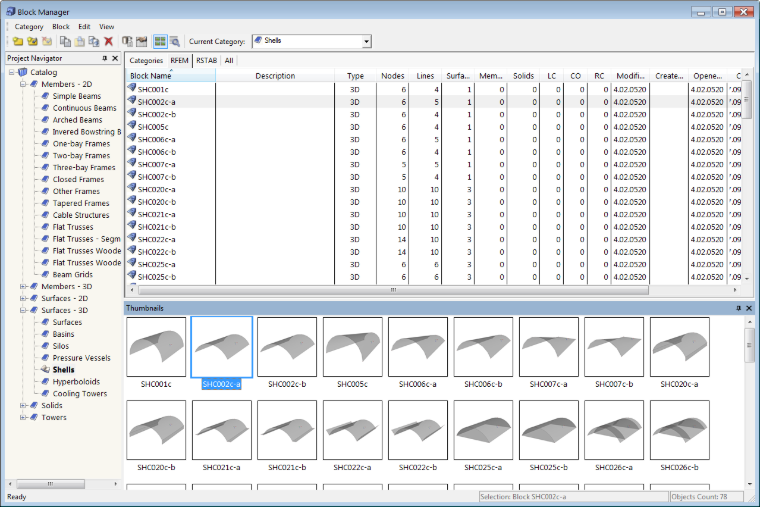Expand the Members - 3D node
The height and width of the screenshot is (507, 760).
click(23, 286)
